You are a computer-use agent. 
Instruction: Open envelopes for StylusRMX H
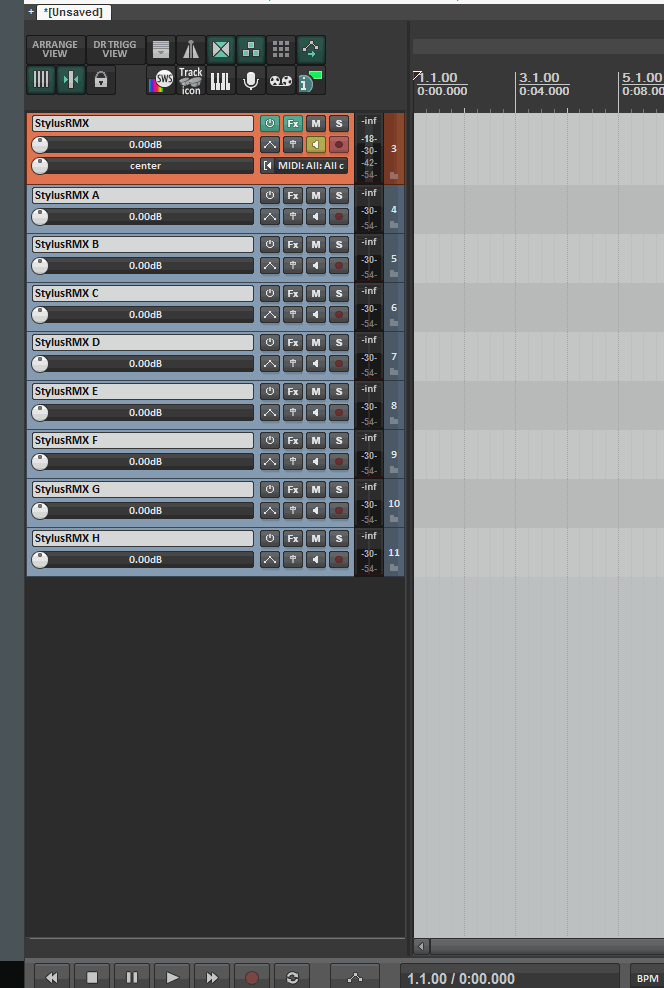pos(270,560)
